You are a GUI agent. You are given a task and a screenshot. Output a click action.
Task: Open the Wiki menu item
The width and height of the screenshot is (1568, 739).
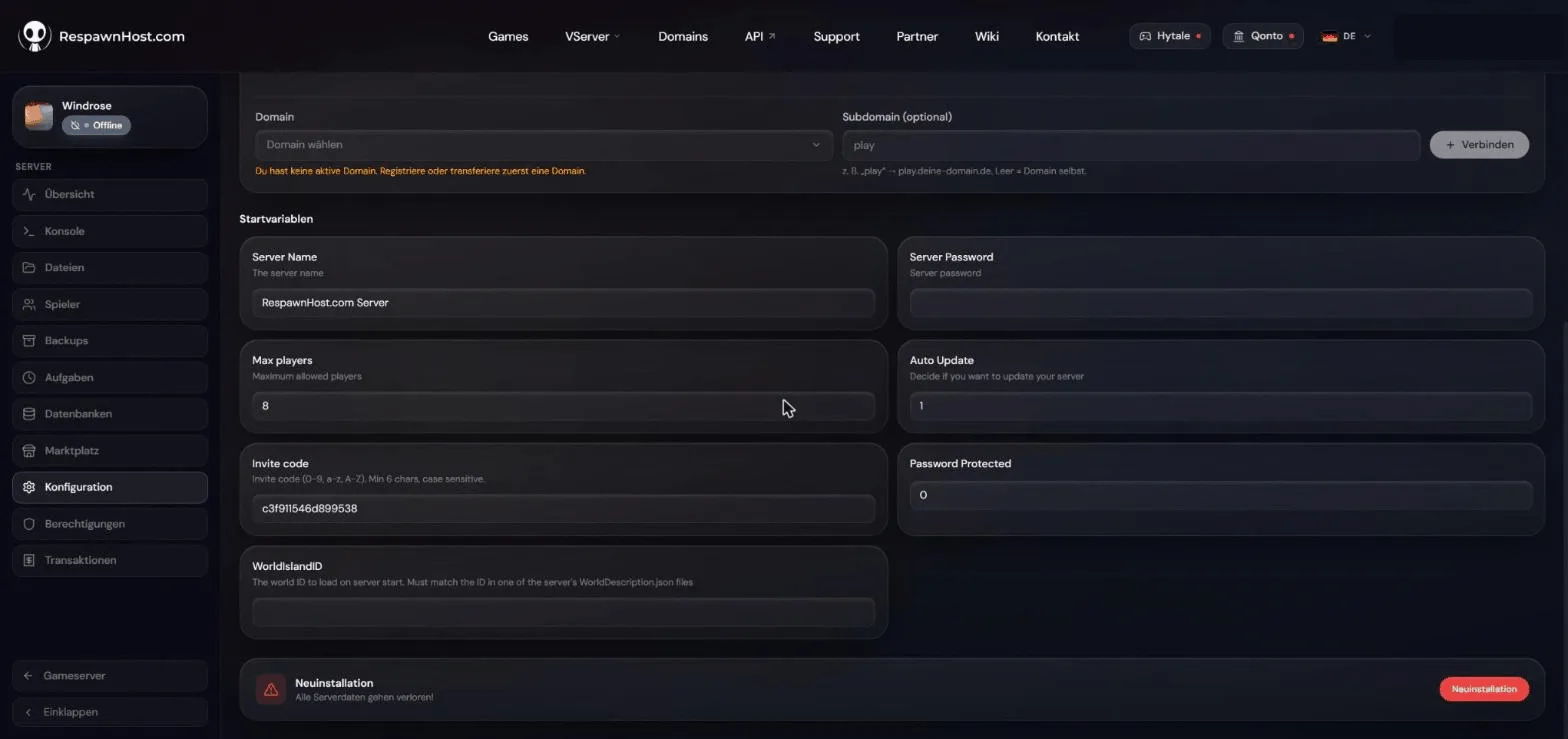[x=987, y=36]
